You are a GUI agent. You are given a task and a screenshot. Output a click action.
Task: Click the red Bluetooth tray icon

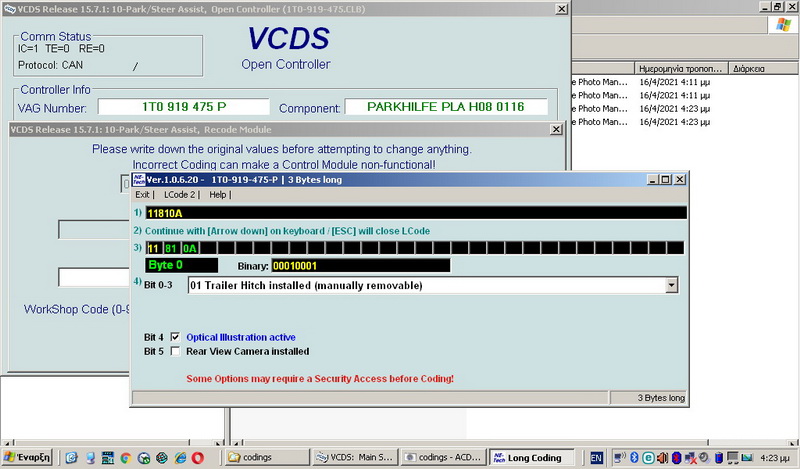pyautogui.click(x=677, y=457)
